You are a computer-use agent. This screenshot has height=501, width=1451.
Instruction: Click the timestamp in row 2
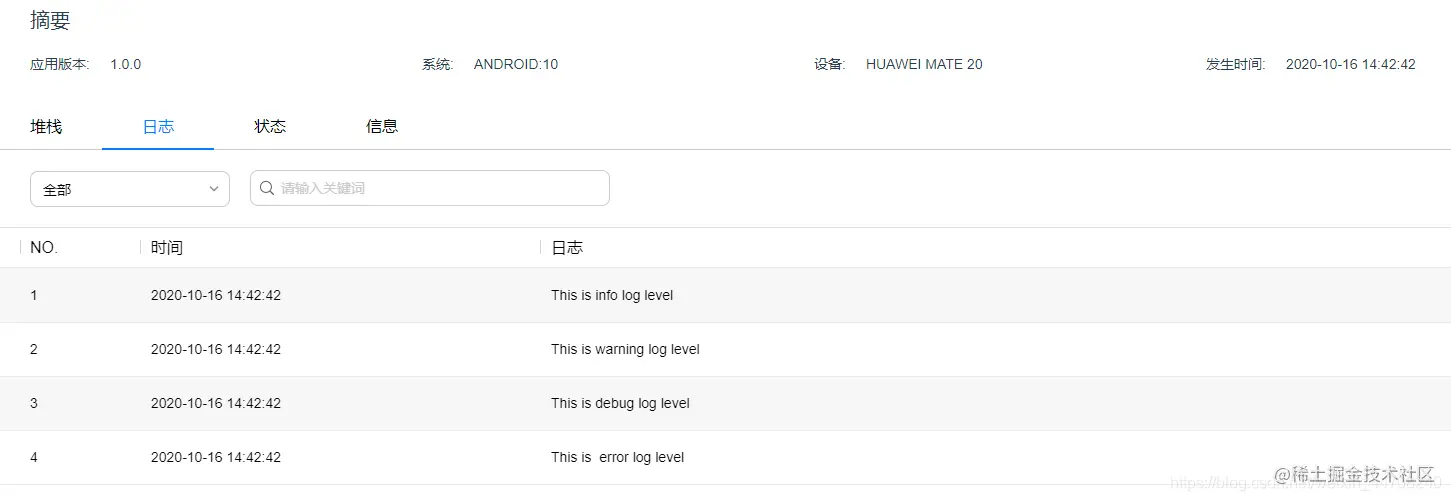(216, 349)
